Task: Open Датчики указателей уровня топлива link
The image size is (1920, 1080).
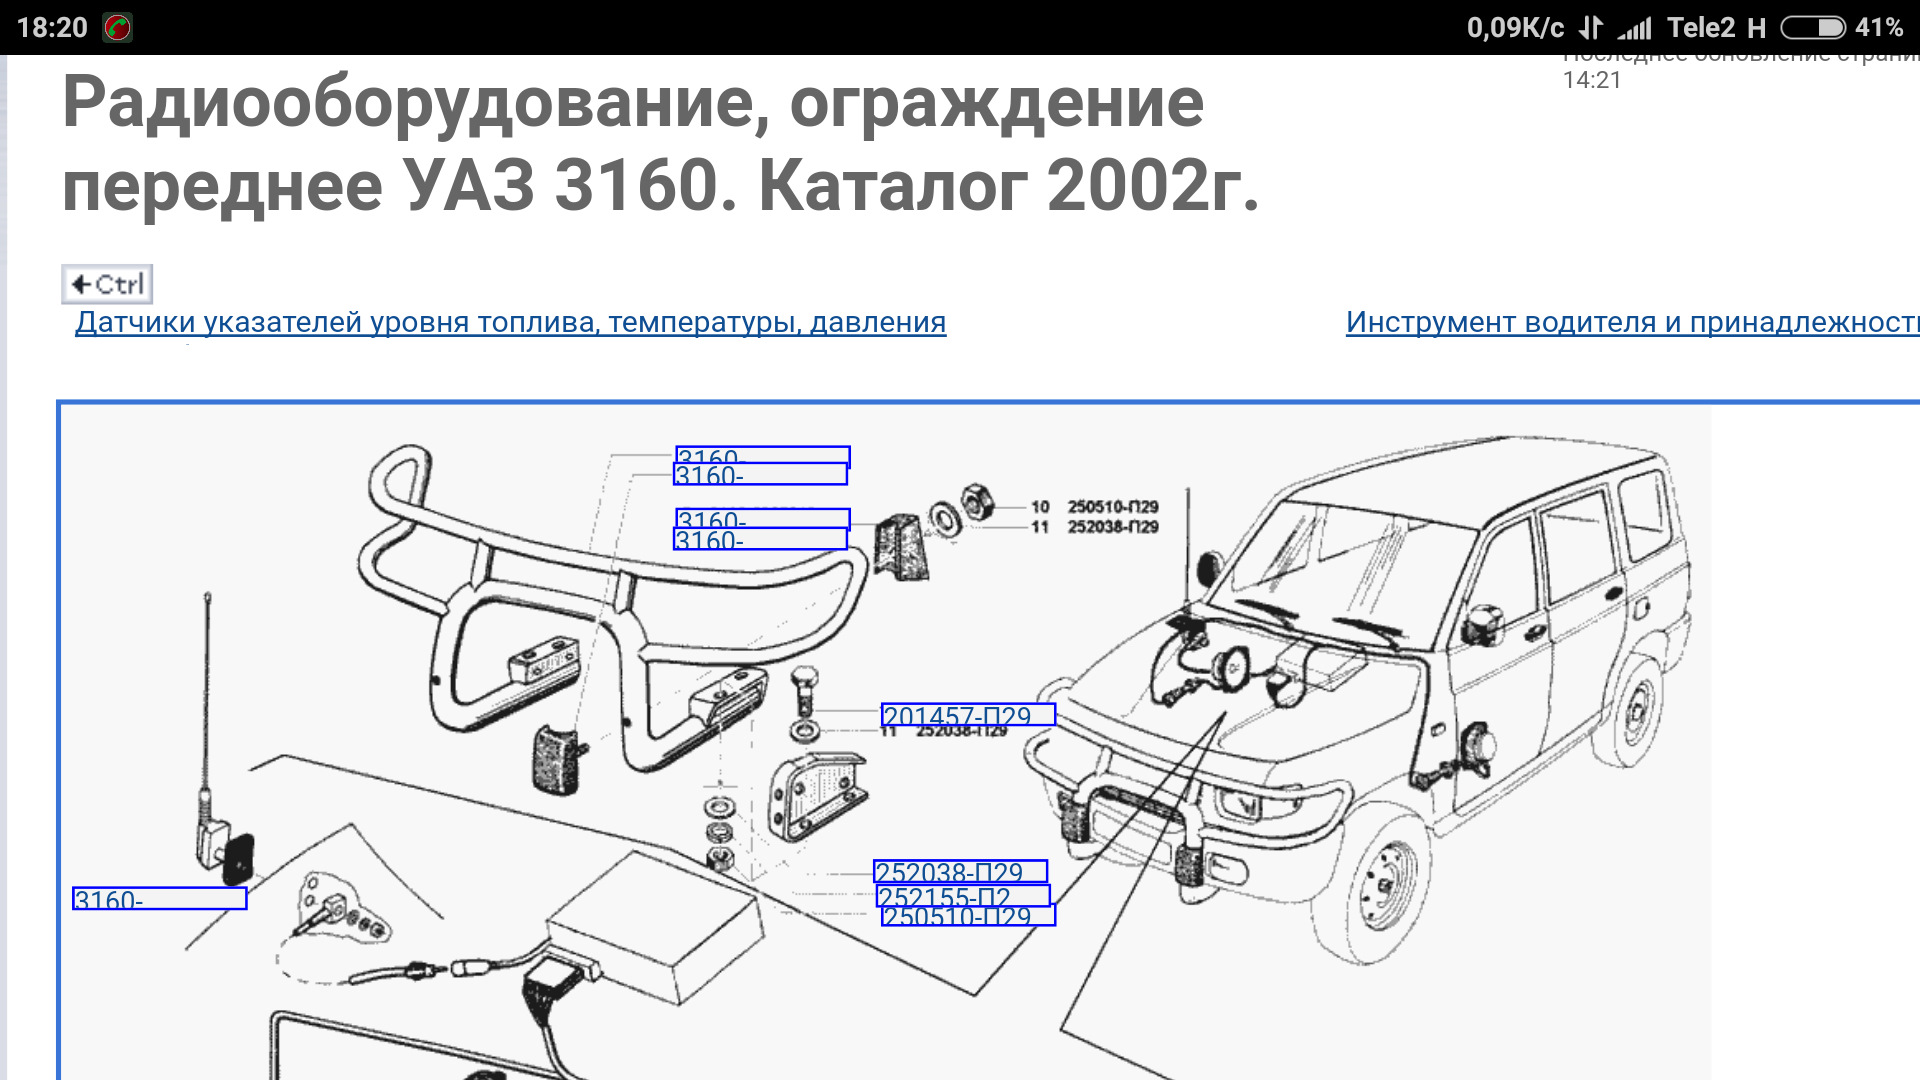Action: click(x=510, y=322)
